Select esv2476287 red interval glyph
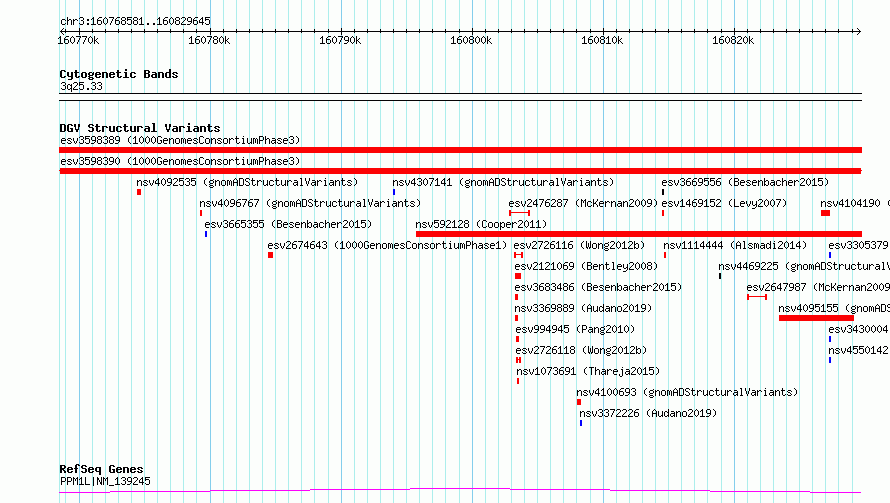The width and height of the screenshot is (890, 503). [519, 213]
